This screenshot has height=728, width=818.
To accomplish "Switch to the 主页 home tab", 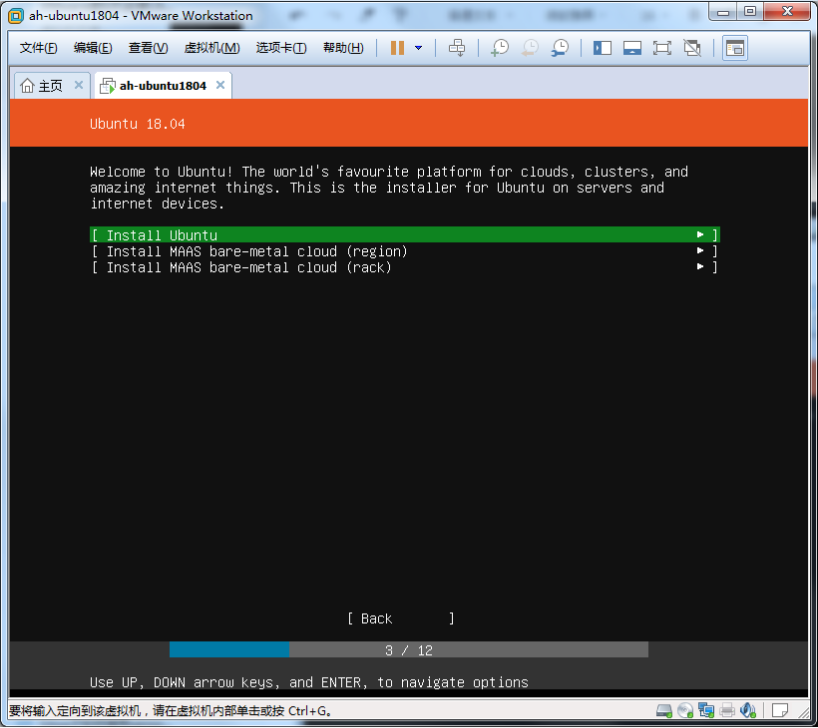I will click(x=42, y=86).
